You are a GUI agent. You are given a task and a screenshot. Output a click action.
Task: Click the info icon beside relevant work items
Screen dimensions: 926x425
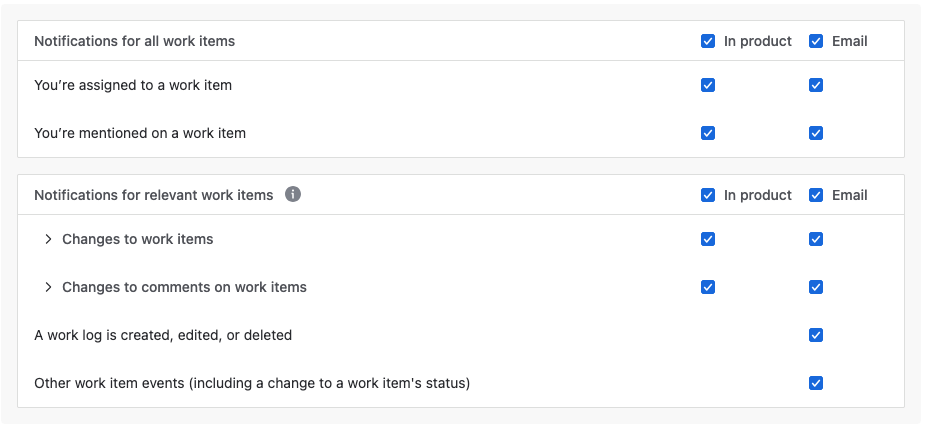coord(293,195)
